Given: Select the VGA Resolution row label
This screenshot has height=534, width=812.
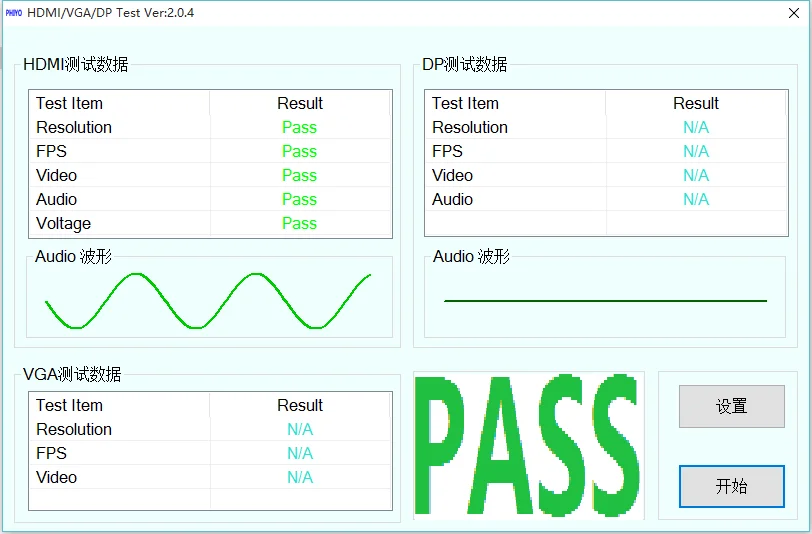Looking at the screenshot, I should [x=74, y=429].
